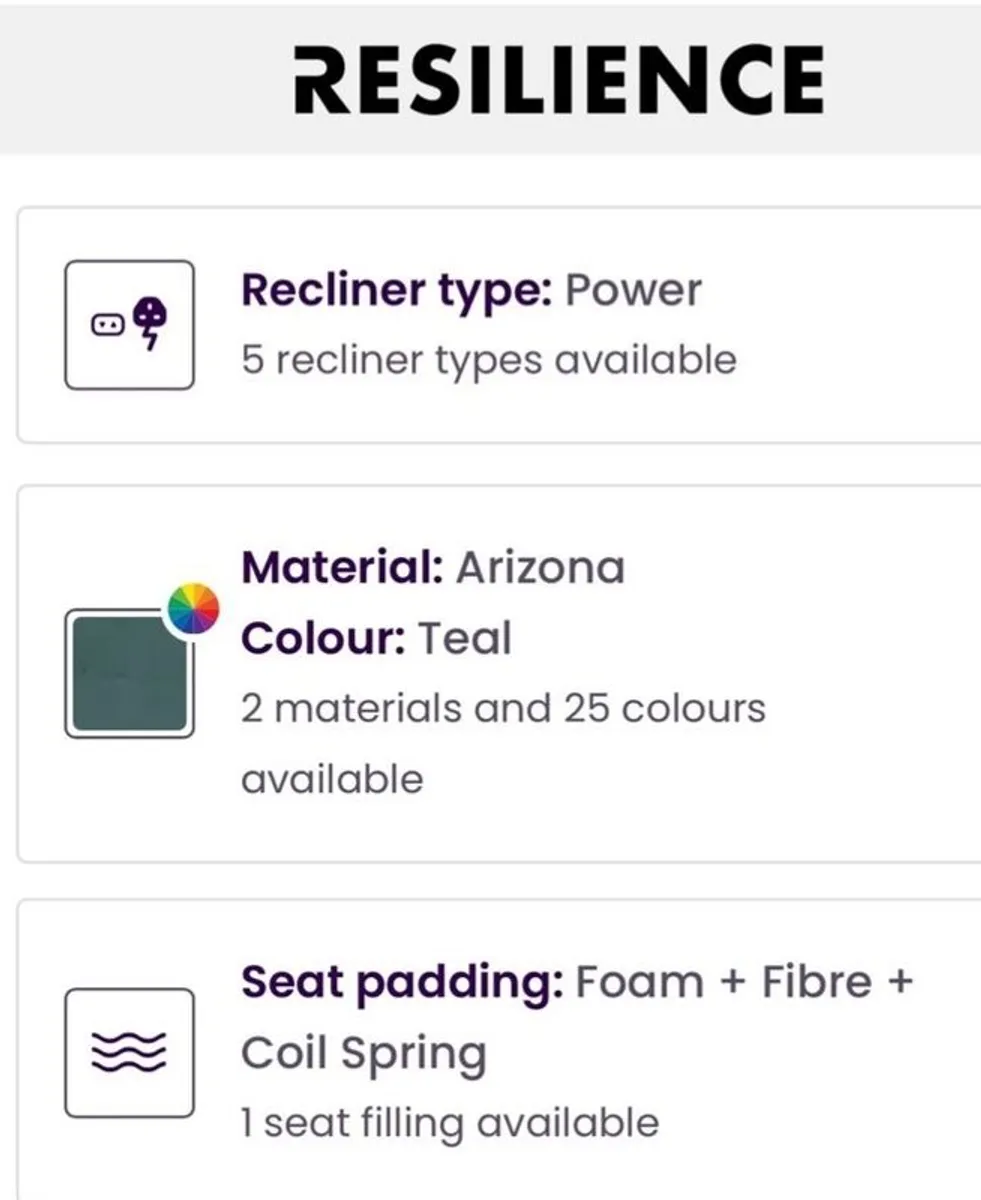
Task: Click the RESILIENCE product heading
Action: [558, 80]
